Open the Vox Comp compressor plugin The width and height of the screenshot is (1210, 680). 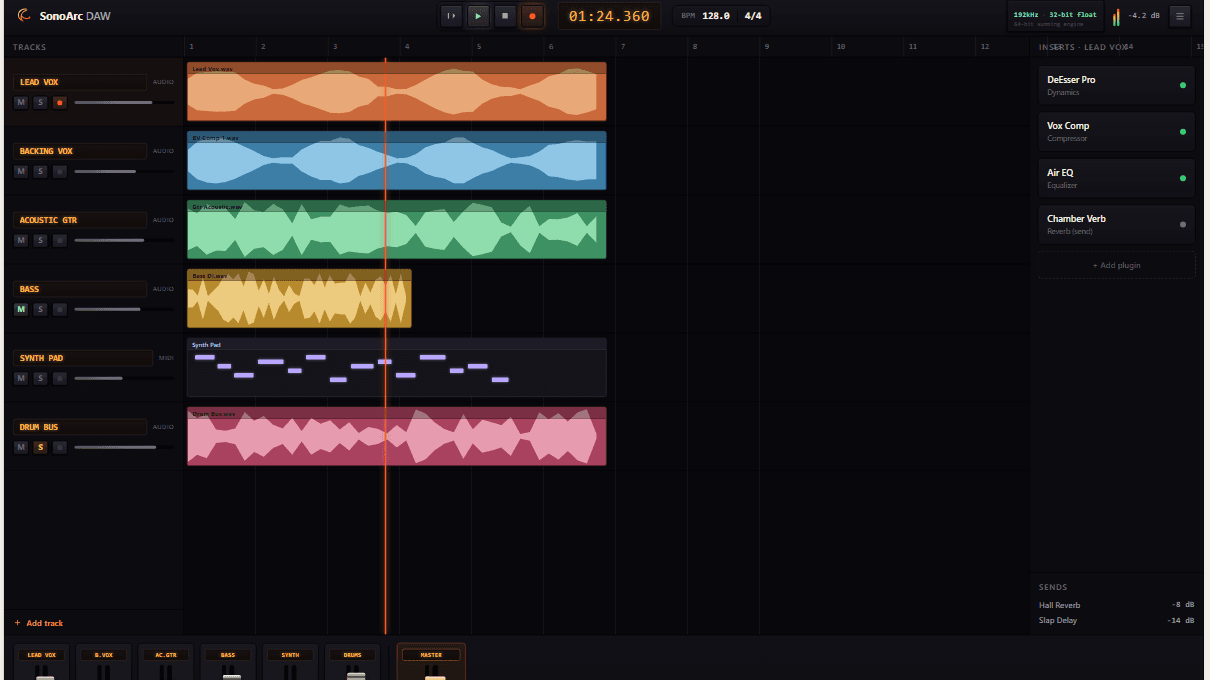click(1116, 132)
